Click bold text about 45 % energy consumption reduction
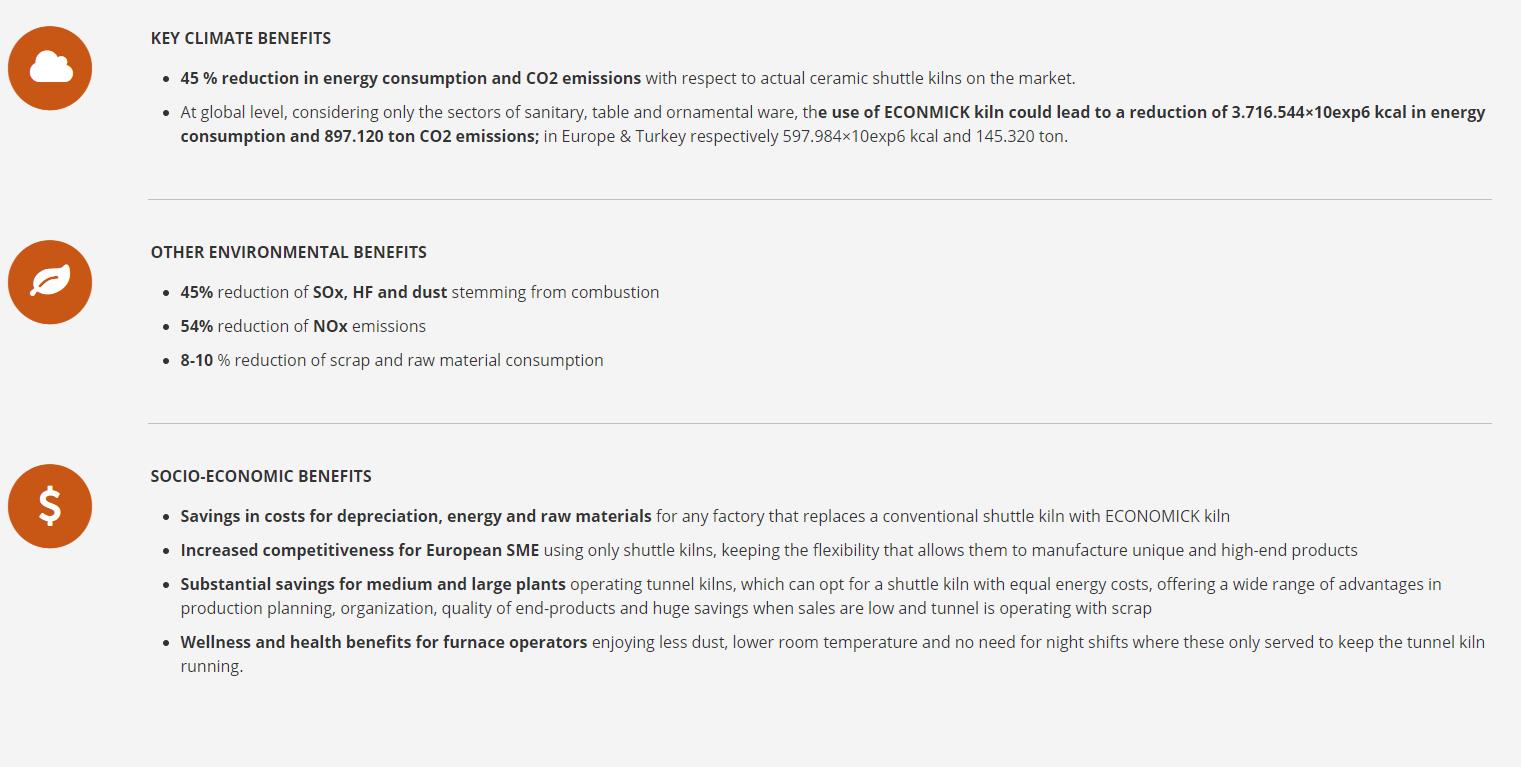The image size is (1521, 767). pos(410,78)
